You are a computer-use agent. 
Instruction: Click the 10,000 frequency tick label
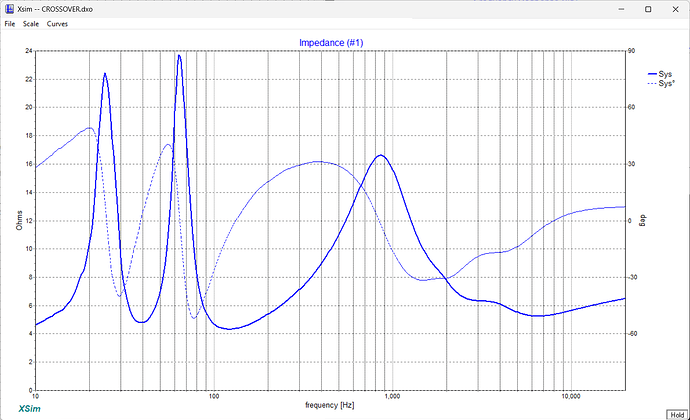click(x=571, y=396)
